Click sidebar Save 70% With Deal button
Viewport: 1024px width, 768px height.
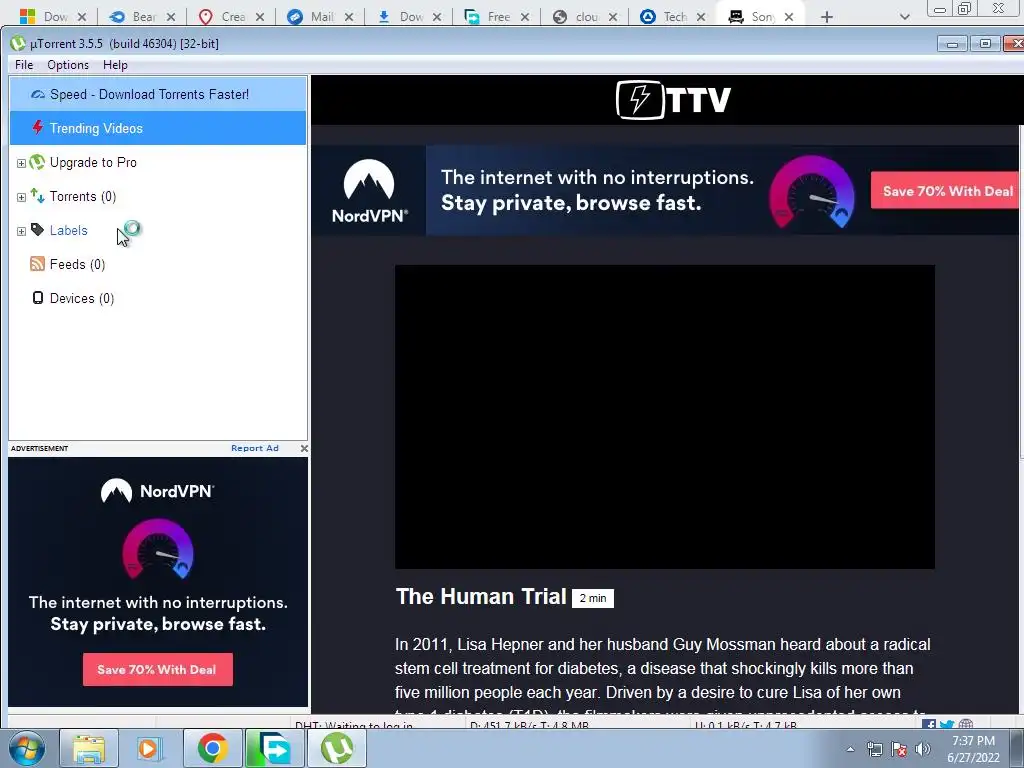[x=157, y=669]
